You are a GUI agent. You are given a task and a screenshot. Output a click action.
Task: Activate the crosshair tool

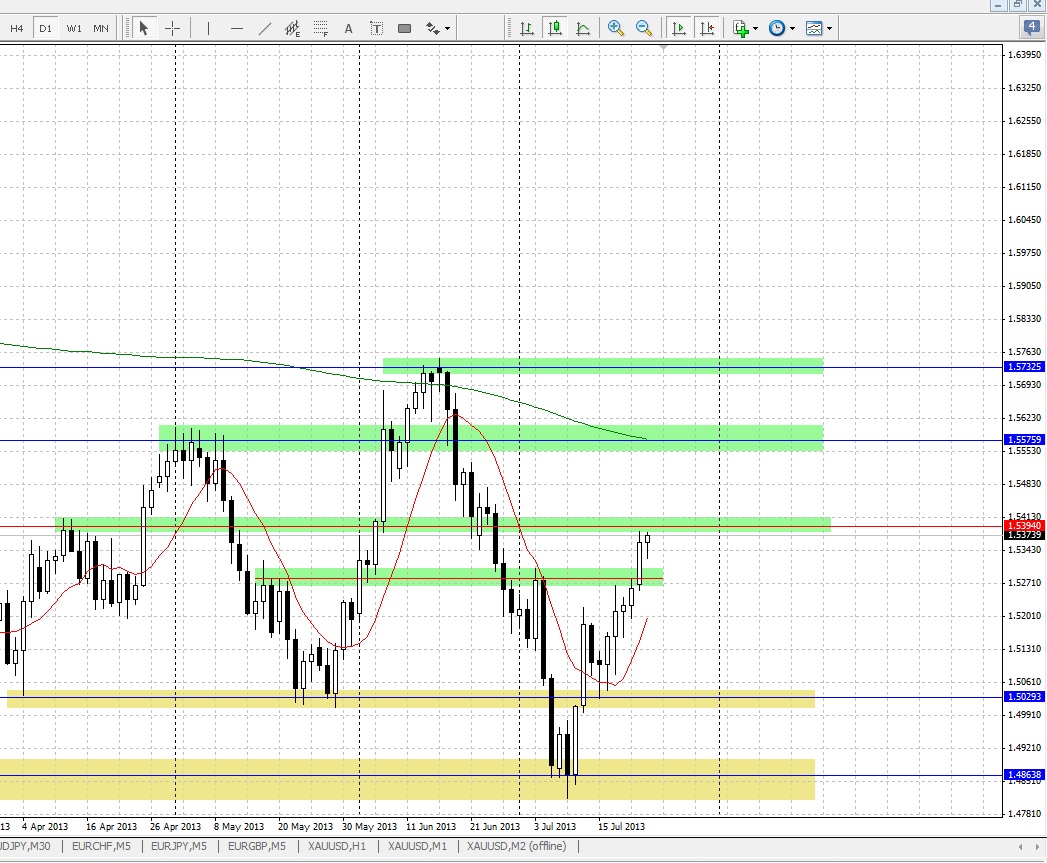172,28
